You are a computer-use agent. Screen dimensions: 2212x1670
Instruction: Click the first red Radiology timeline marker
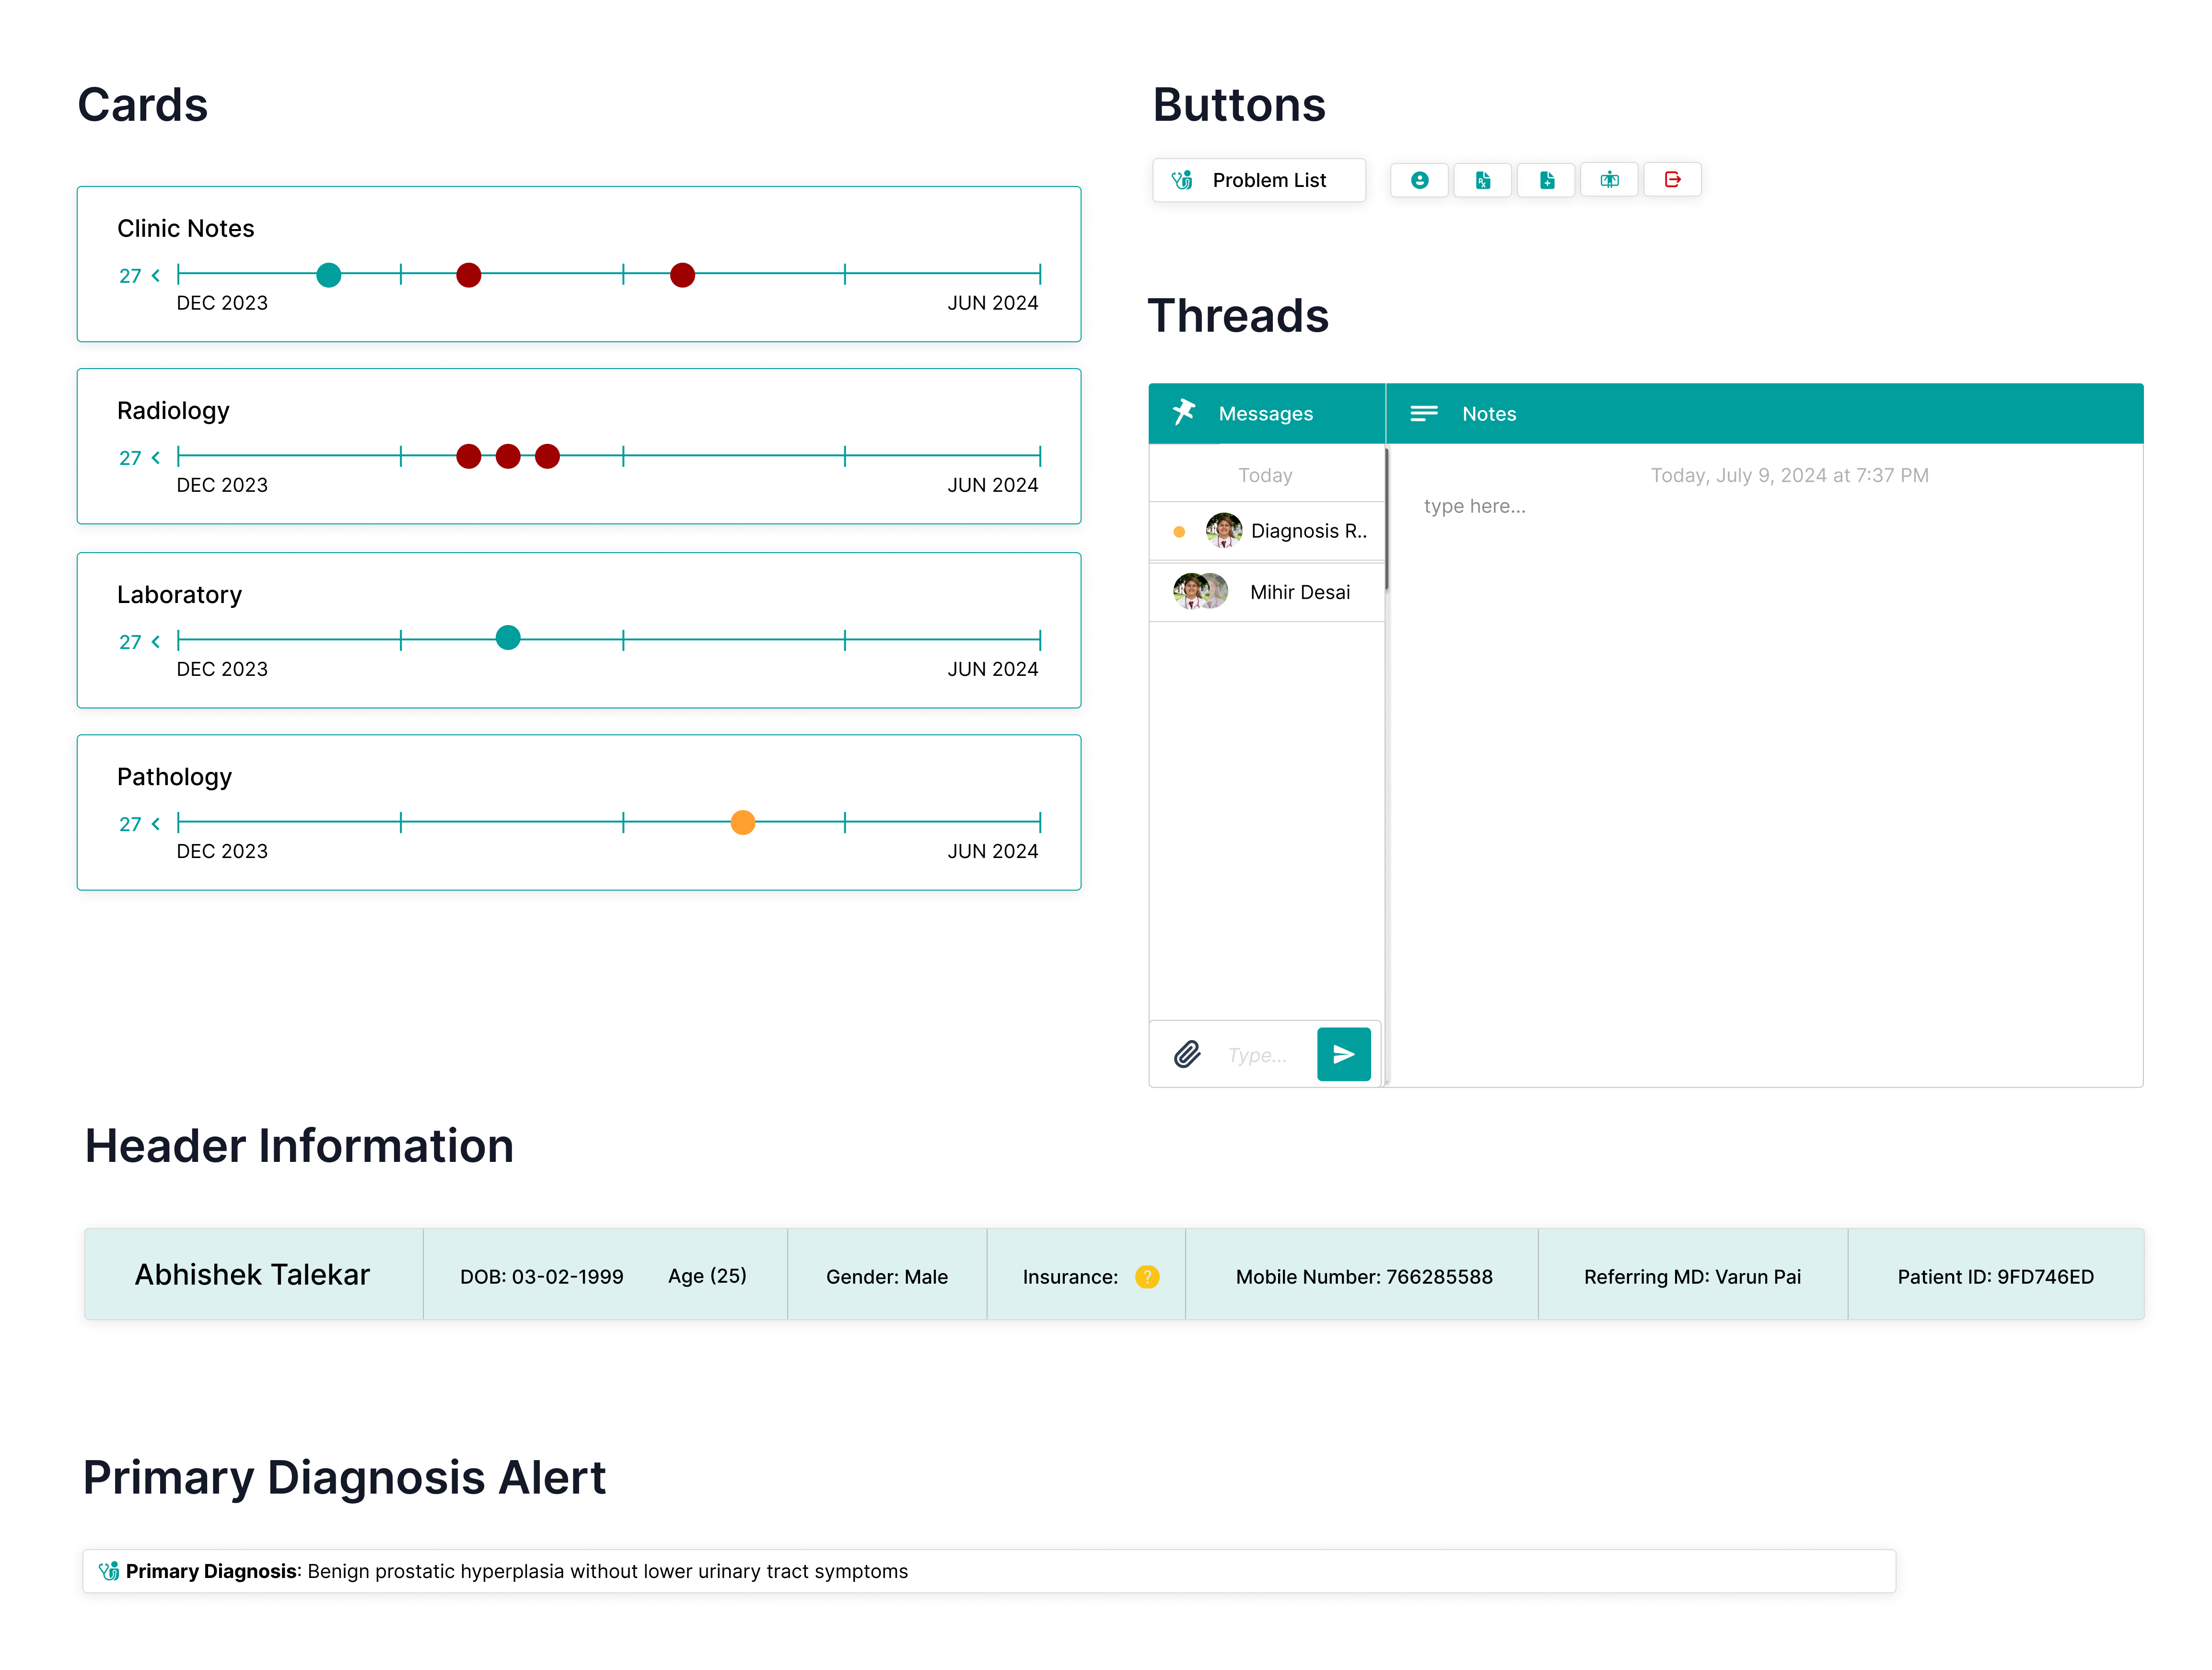468,456
